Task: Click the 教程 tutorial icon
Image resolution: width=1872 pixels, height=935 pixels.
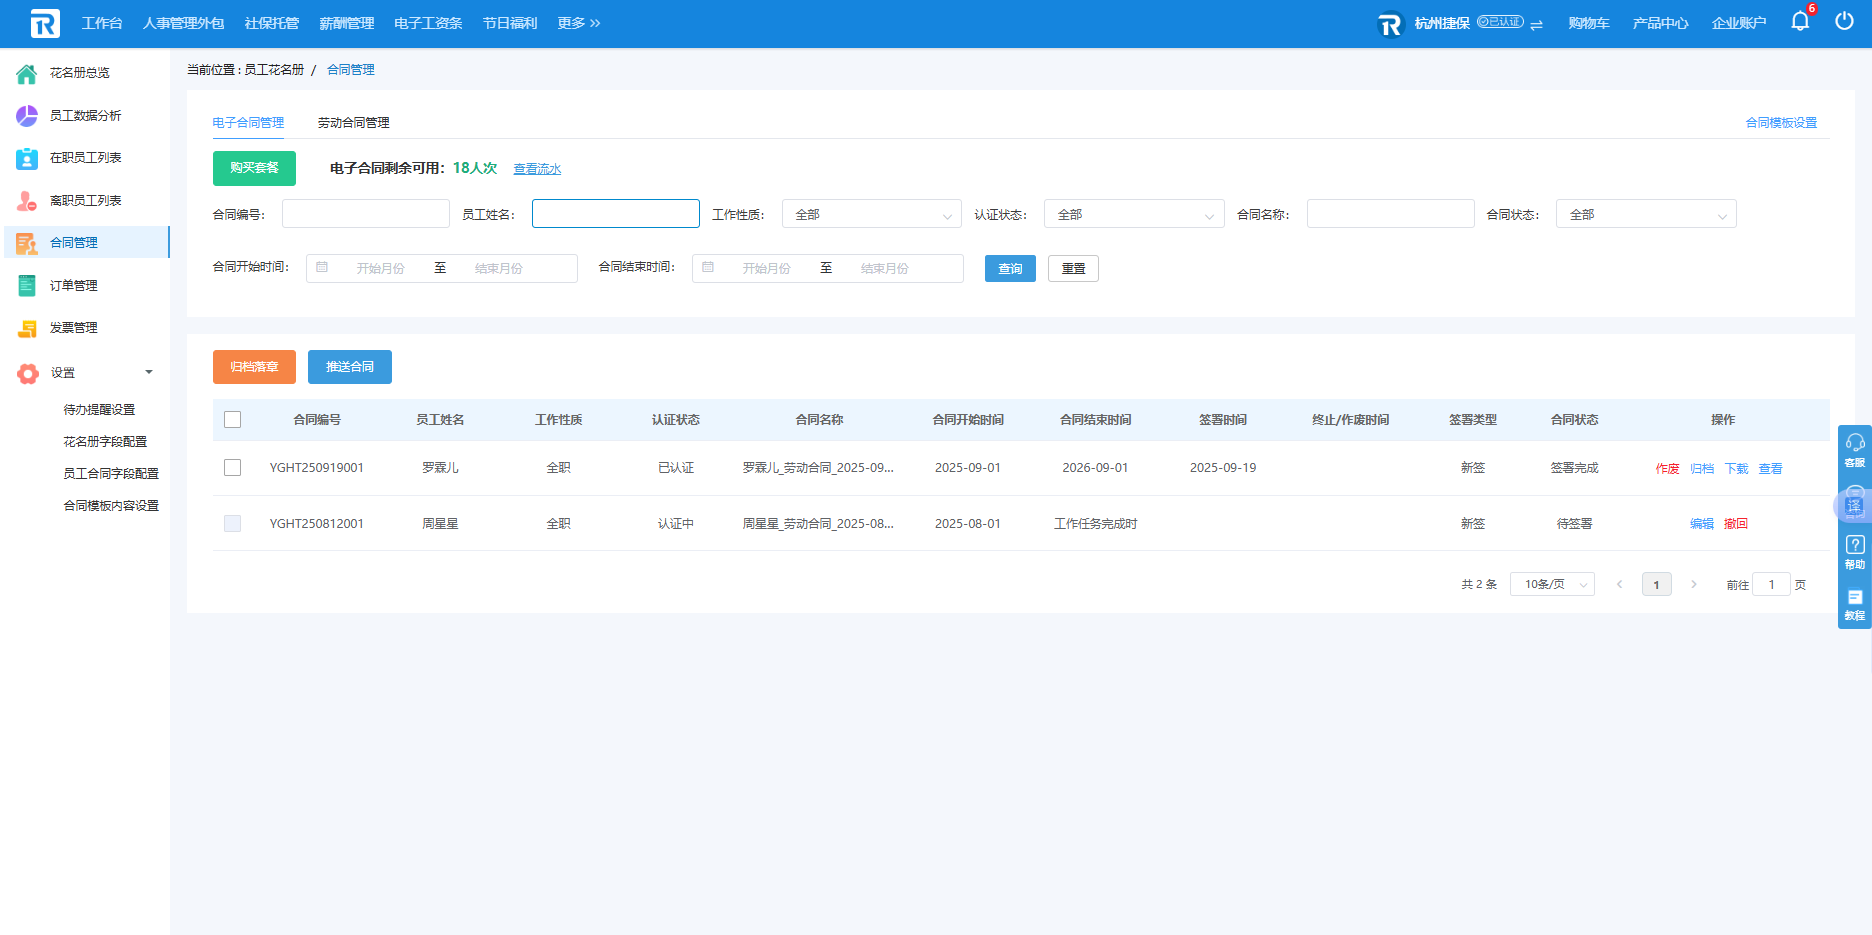Action: [x=1854, y=603]
